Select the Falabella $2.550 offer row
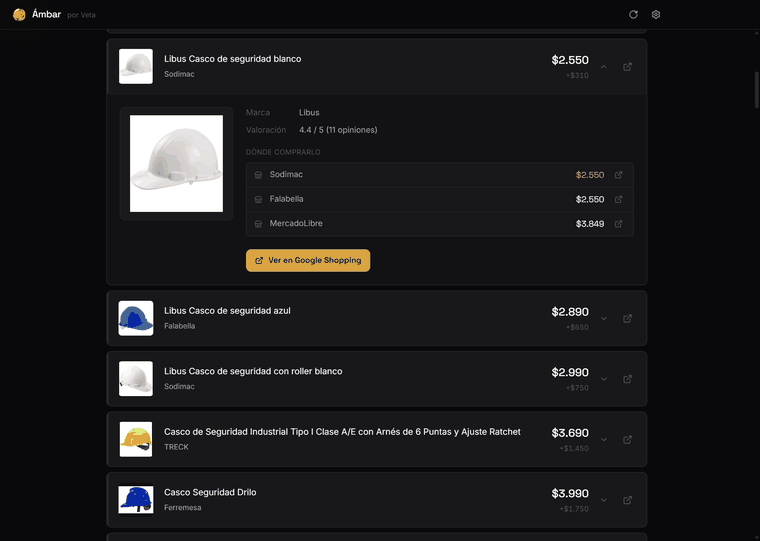This screenshot has width=760, height=541. click(x=440, y=199)
